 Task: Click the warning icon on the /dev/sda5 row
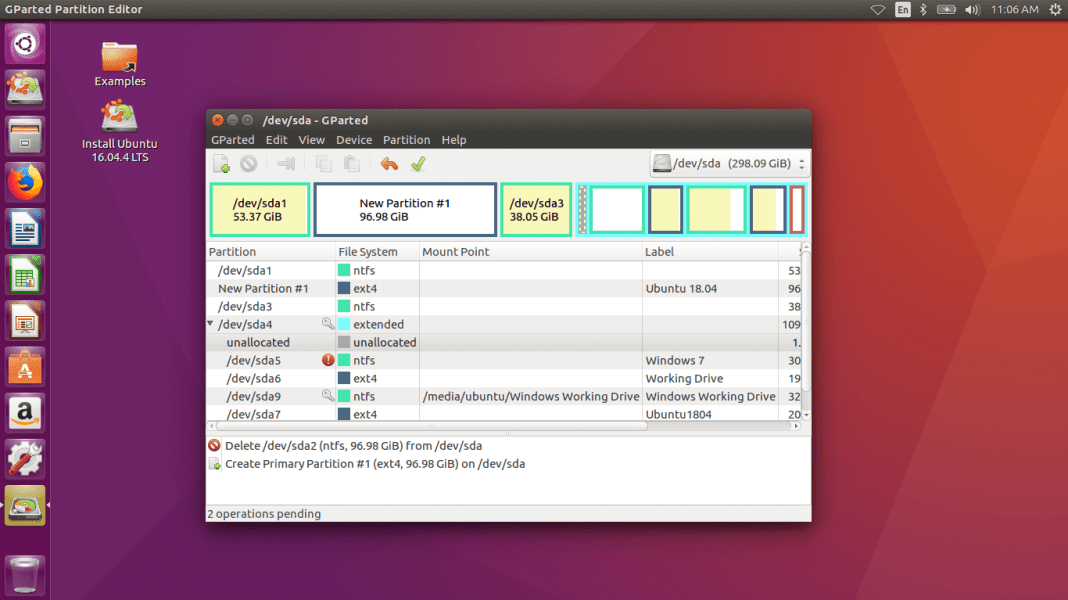(327, 360)
